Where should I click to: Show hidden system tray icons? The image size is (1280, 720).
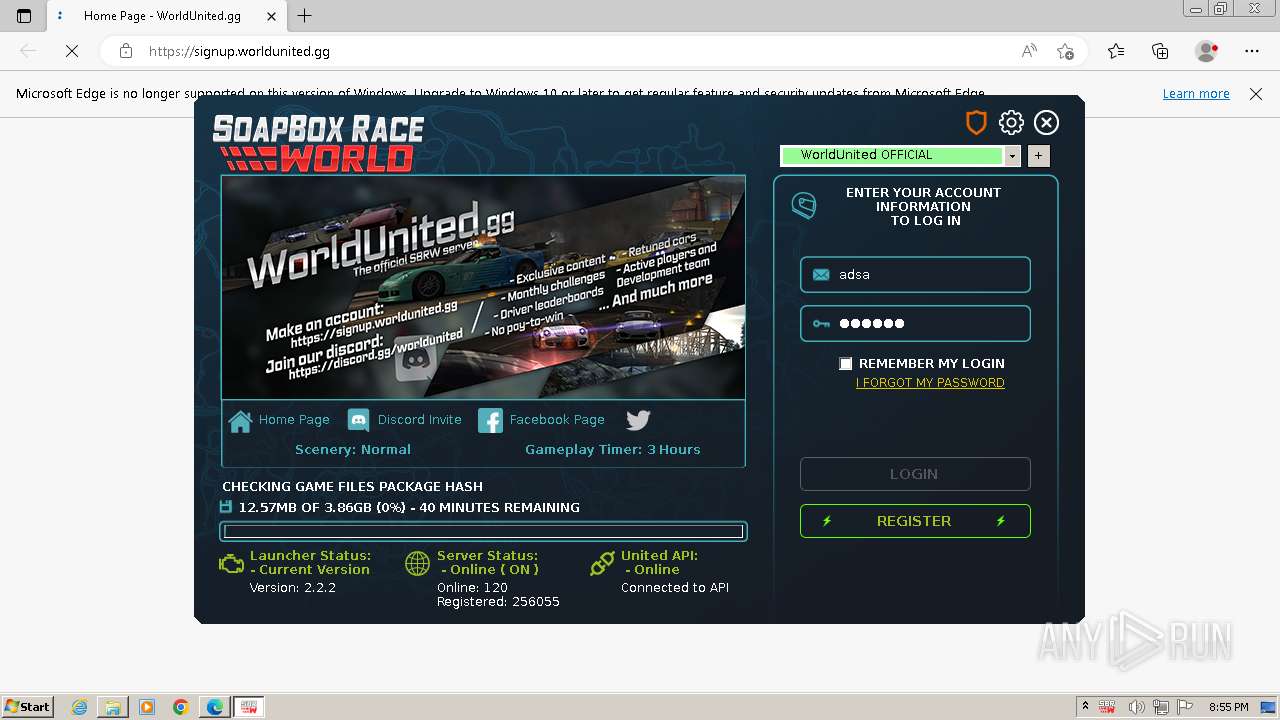pyautogui.click(x=1085, y=707)
